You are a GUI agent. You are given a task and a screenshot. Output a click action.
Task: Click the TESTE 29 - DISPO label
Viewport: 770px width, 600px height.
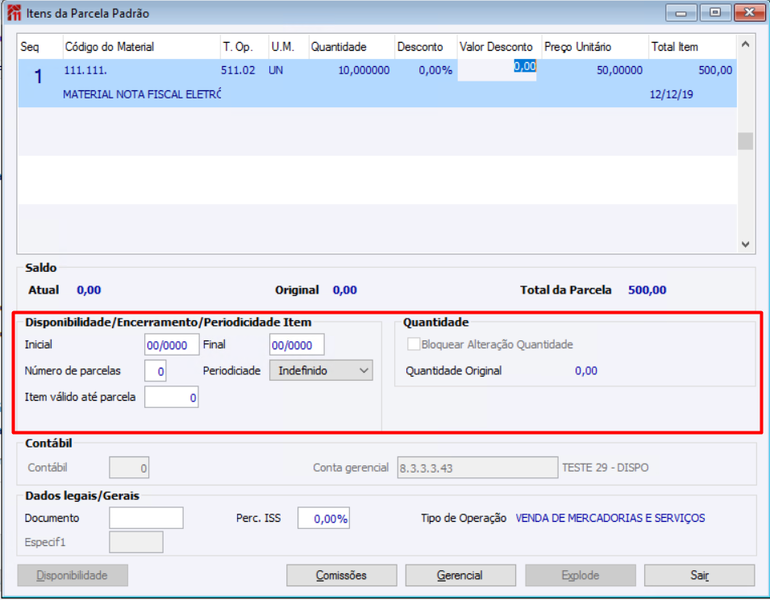tap(605, 467)
